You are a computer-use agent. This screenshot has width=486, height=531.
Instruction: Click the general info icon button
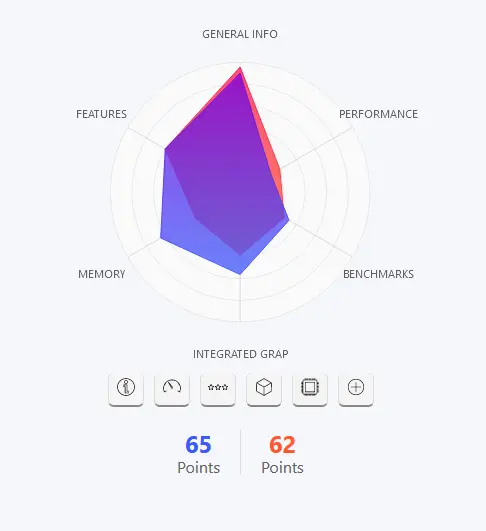click(x=126, y=388)
